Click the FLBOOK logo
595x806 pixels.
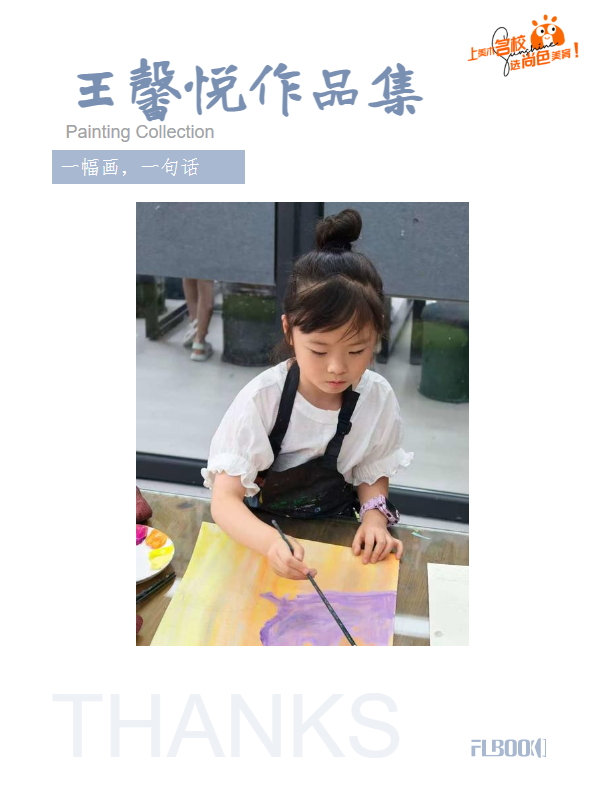(508, 748)
